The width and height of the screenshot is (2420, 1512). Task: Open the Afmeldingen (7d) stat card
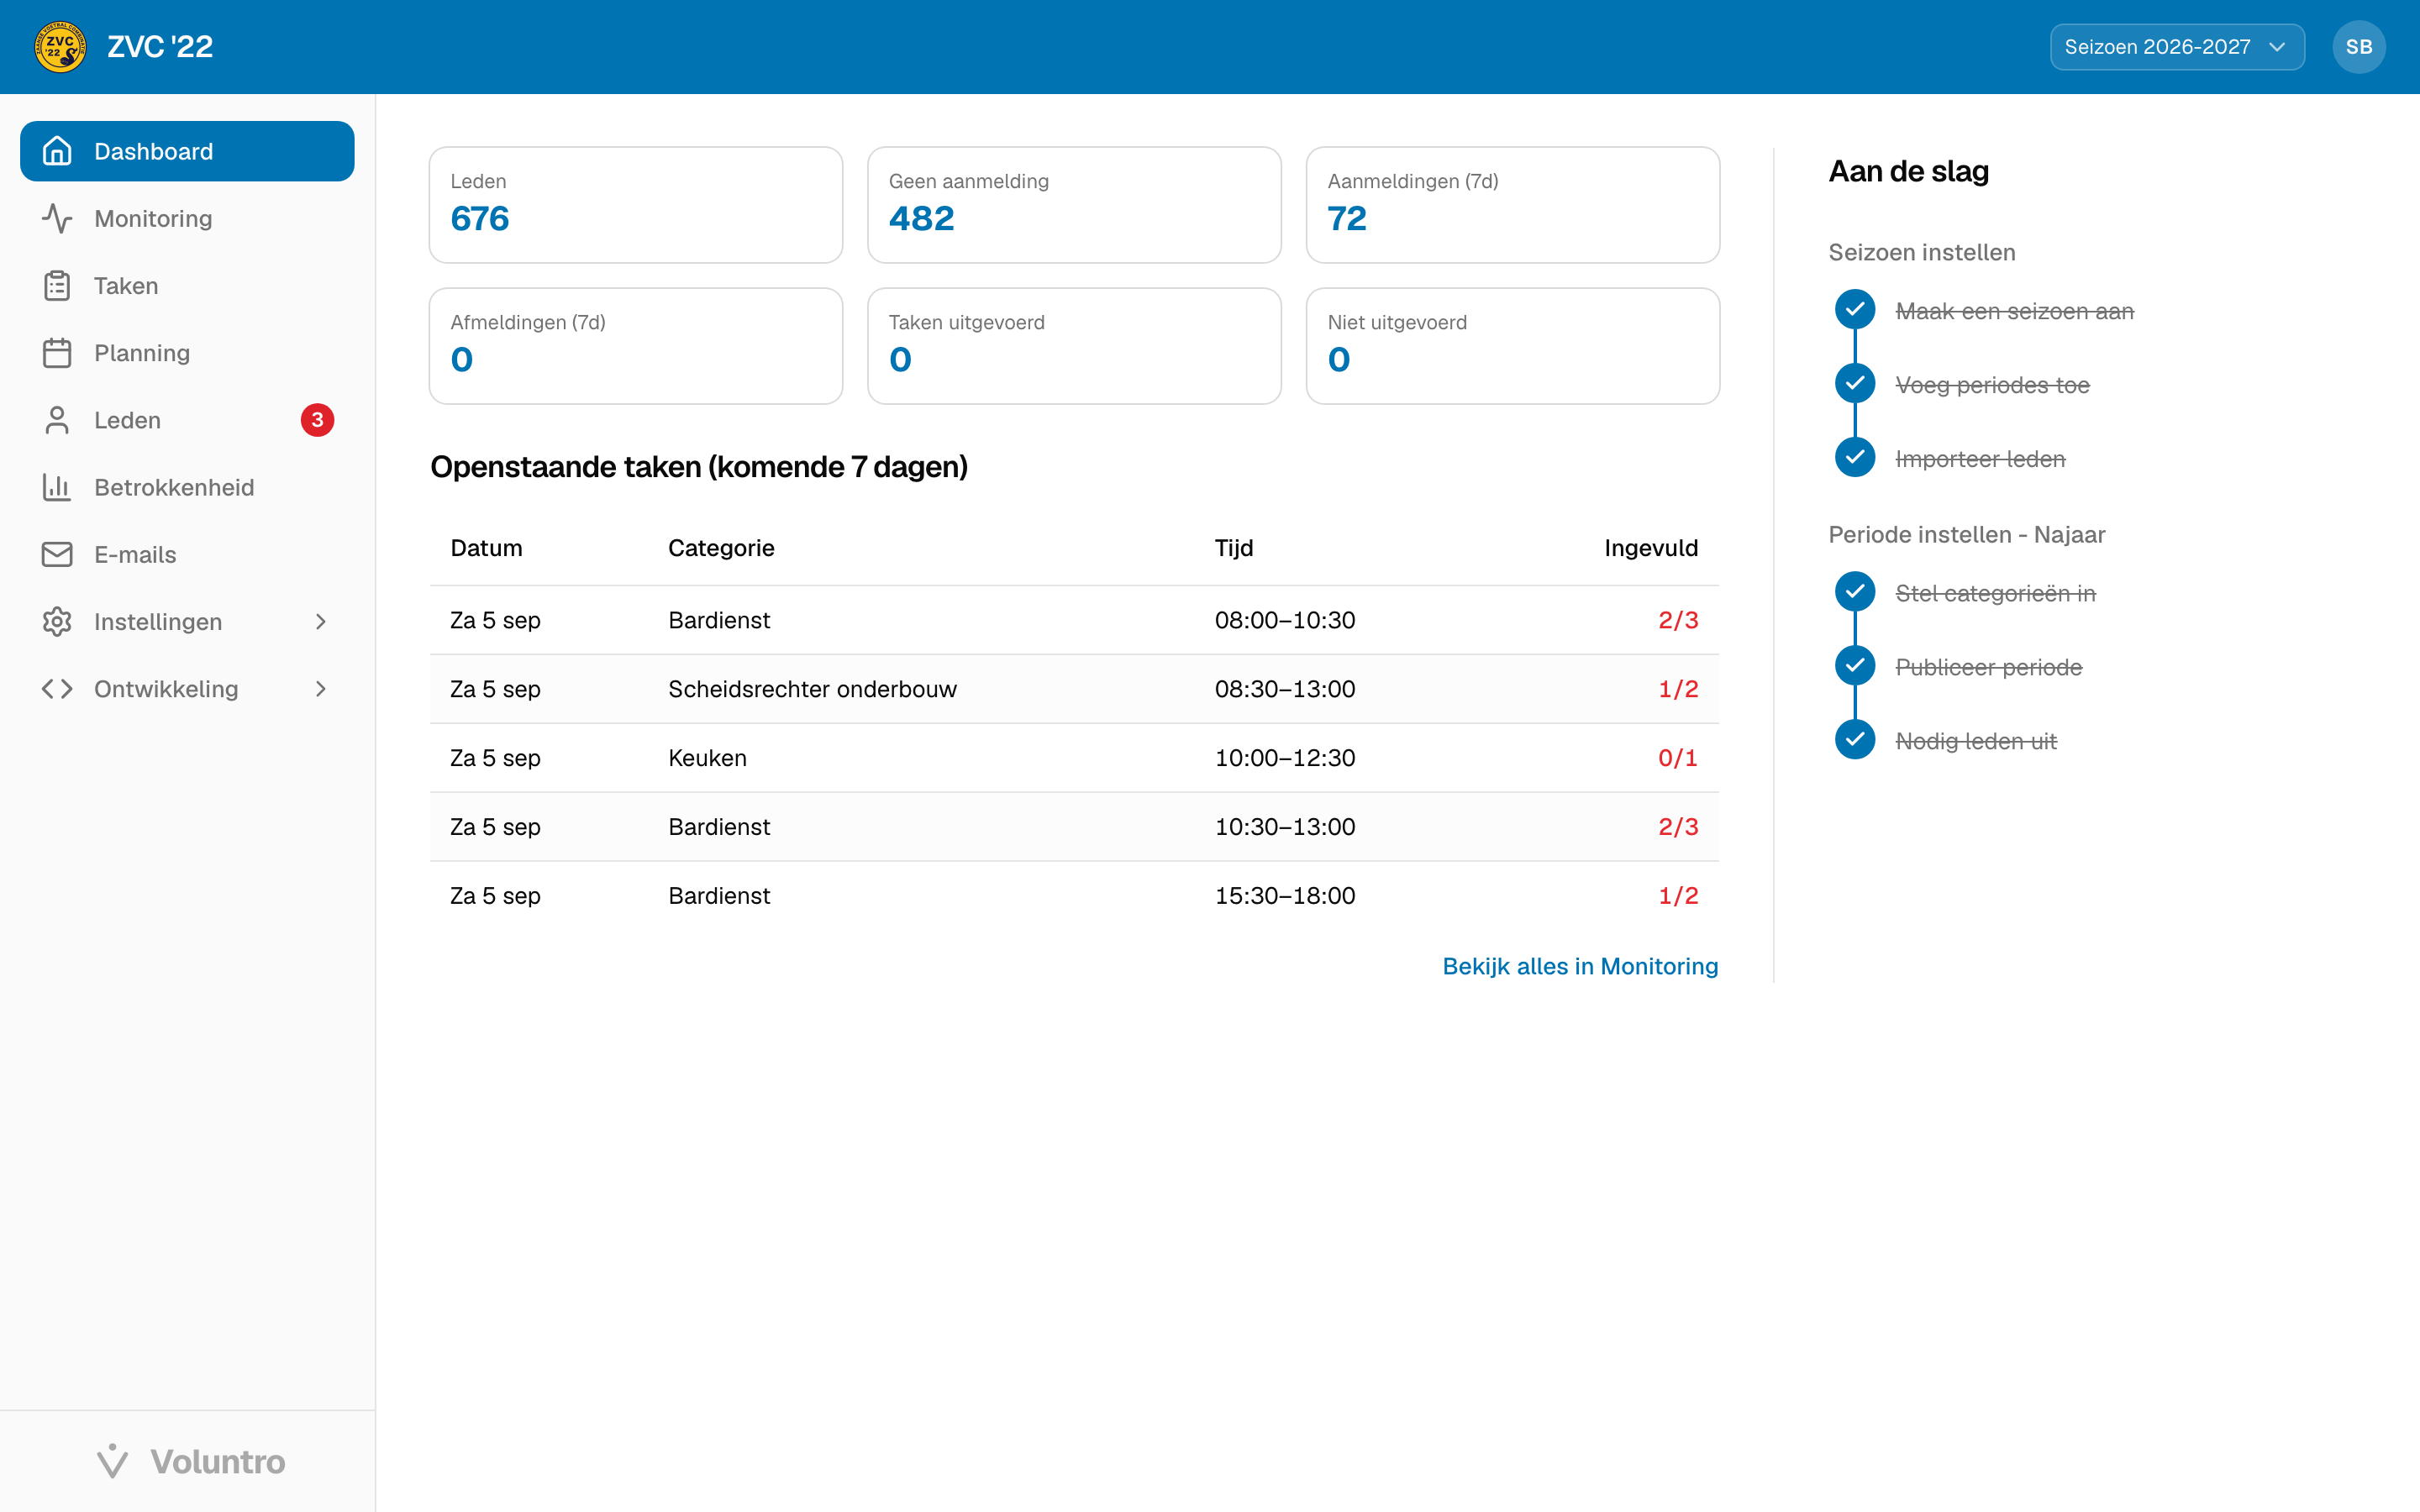click(636, 346)
